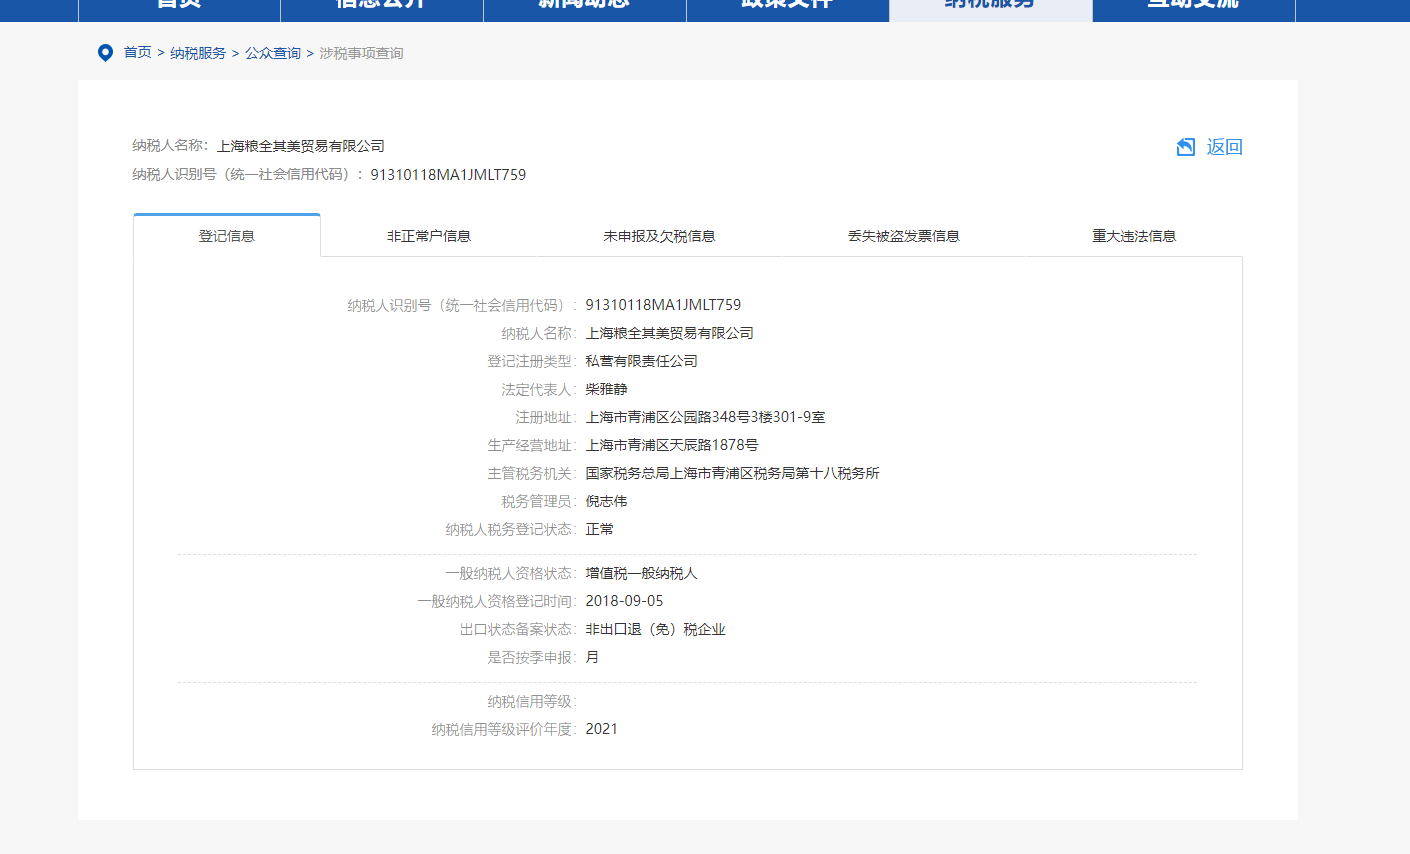Open the 非正常户信息 tab
The image size is (1410, 854).
click(429, 236)
